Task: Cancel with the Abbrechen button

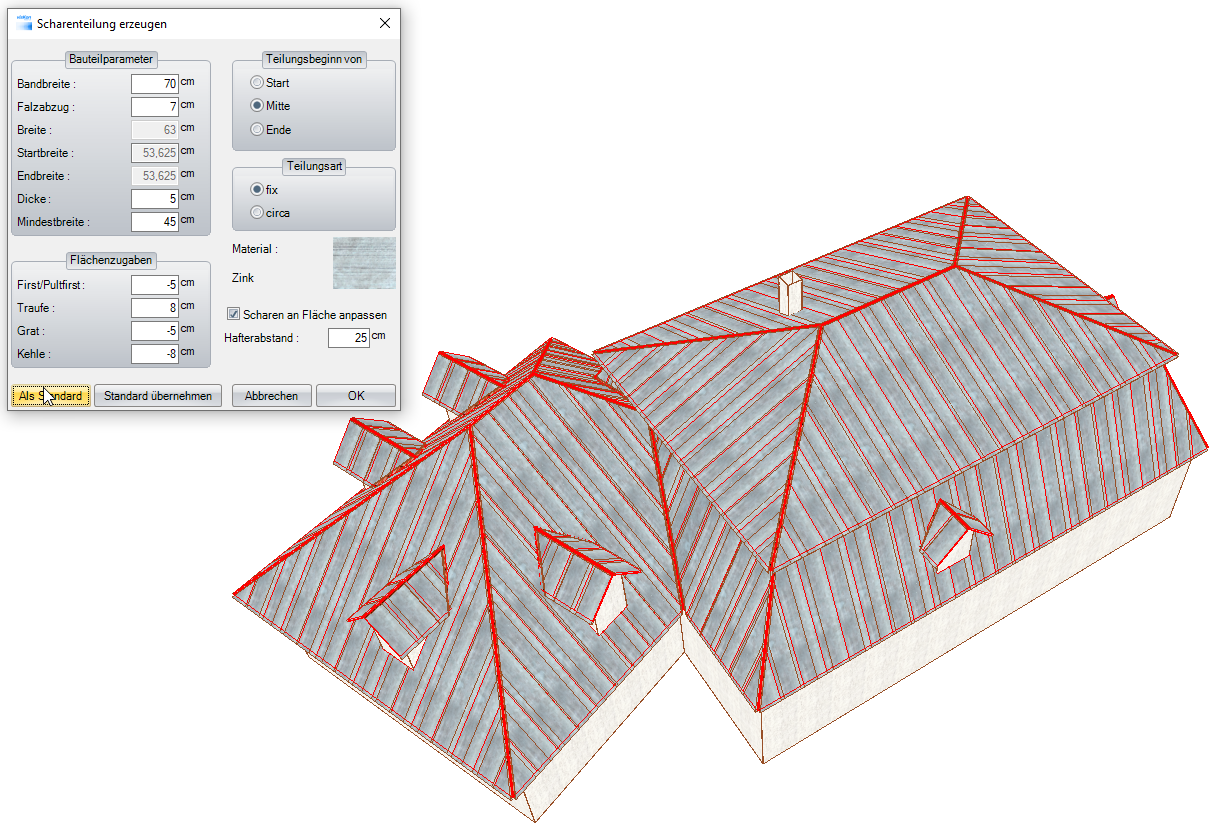Action: (271, 396)
